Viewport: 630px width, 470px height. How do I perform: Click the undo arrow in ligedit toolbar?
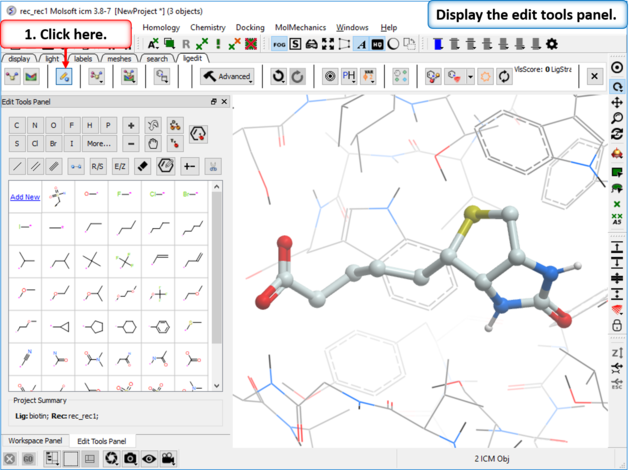277,76
